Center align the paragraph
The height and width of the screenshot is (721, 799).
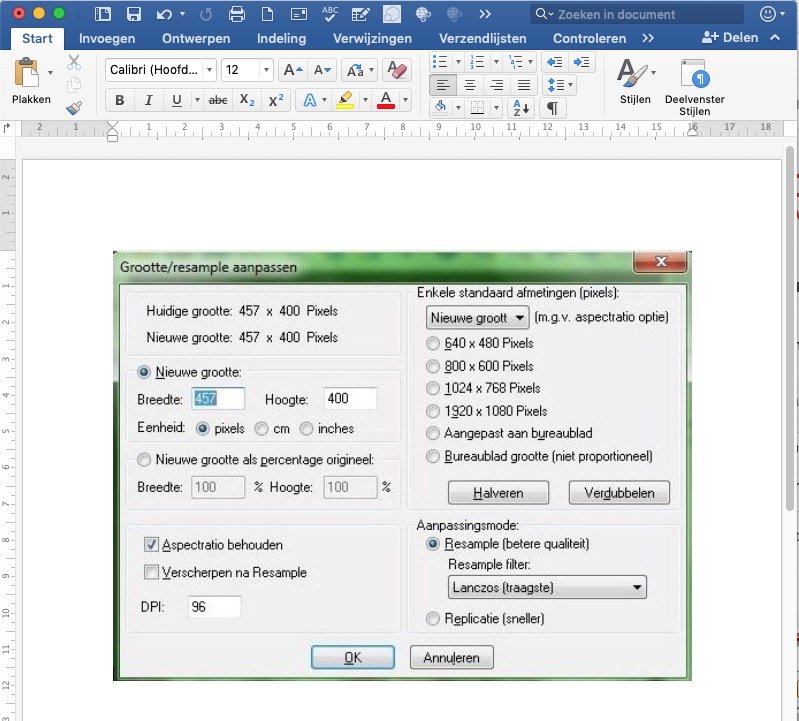[x=469, y=85]
